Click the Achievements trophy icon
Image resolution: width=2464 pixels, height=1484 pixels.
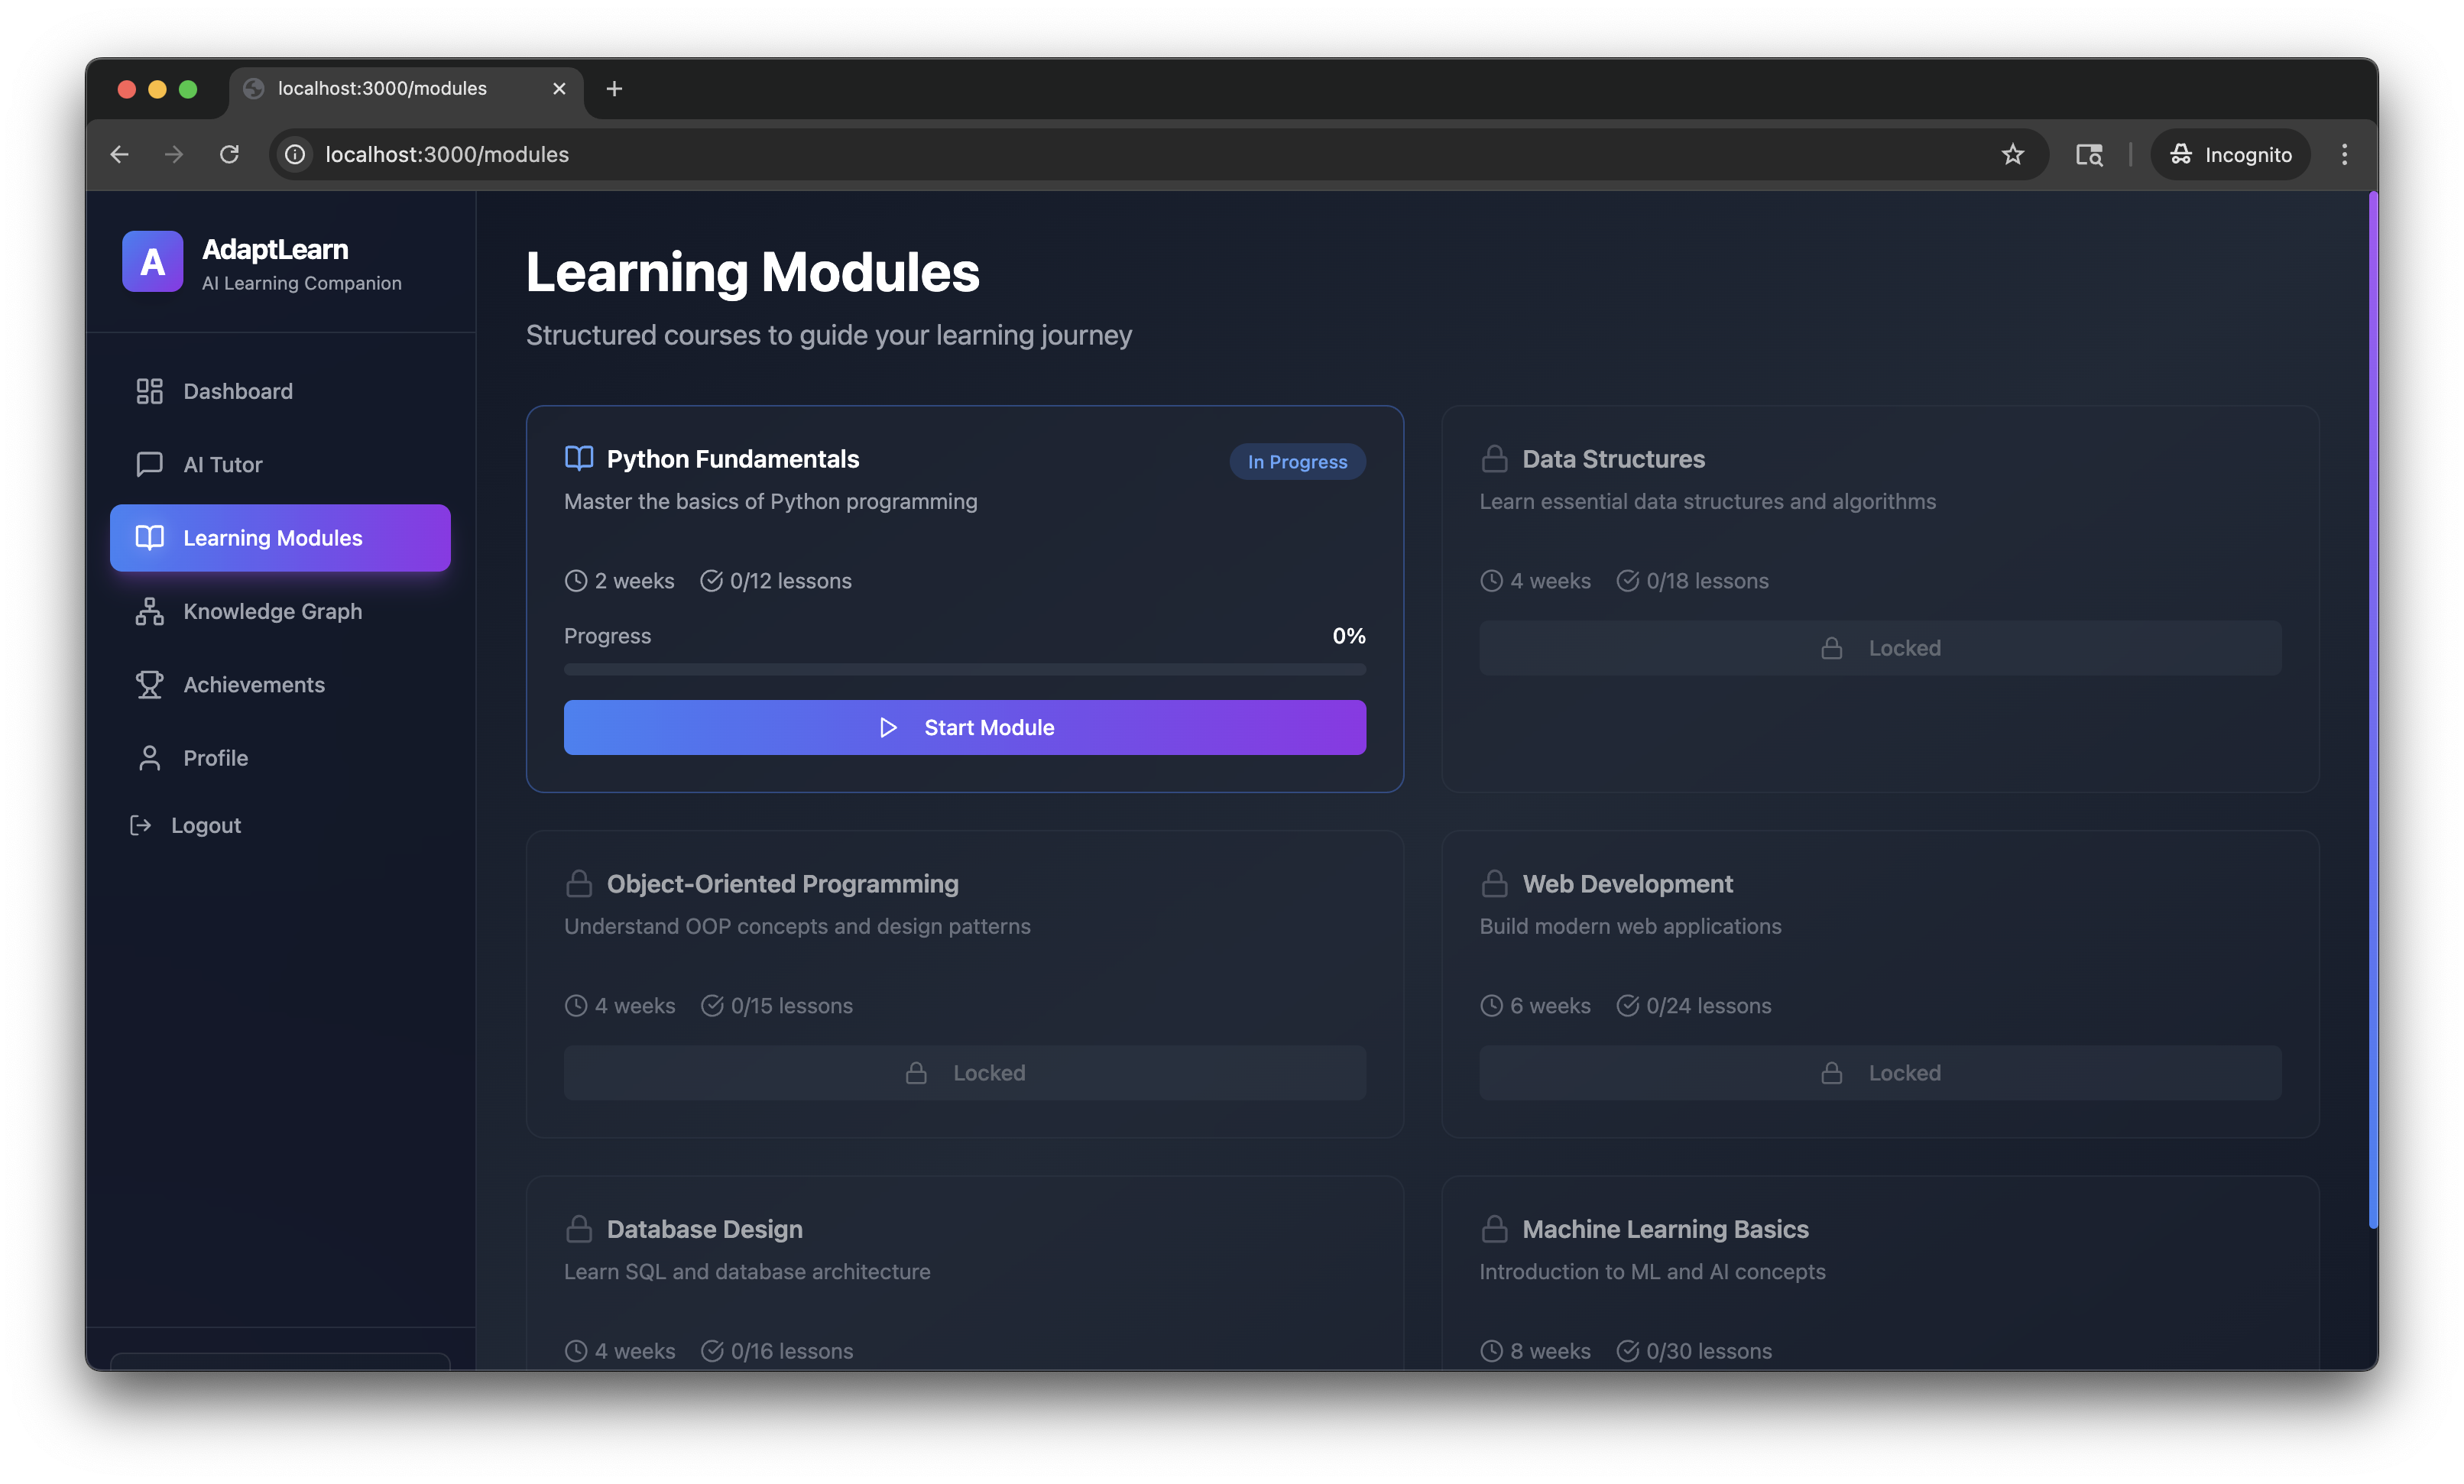click(x=149, y=685)
